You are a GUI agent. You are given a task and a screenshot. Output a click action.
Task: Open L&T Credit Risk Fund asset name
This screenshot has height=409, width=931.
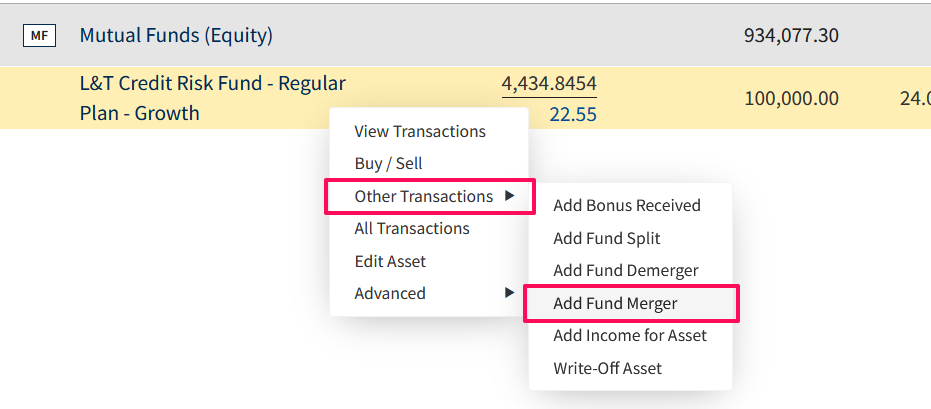213,98
